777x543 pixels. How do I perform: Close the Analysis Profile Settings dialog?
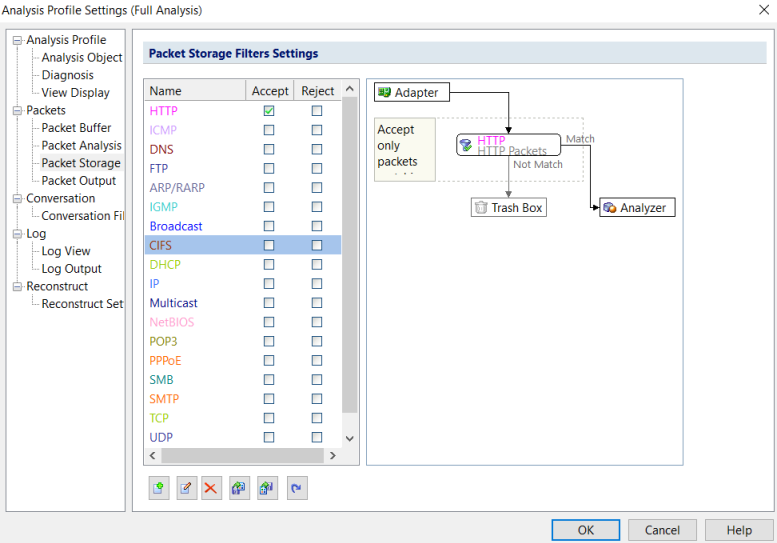764,10
